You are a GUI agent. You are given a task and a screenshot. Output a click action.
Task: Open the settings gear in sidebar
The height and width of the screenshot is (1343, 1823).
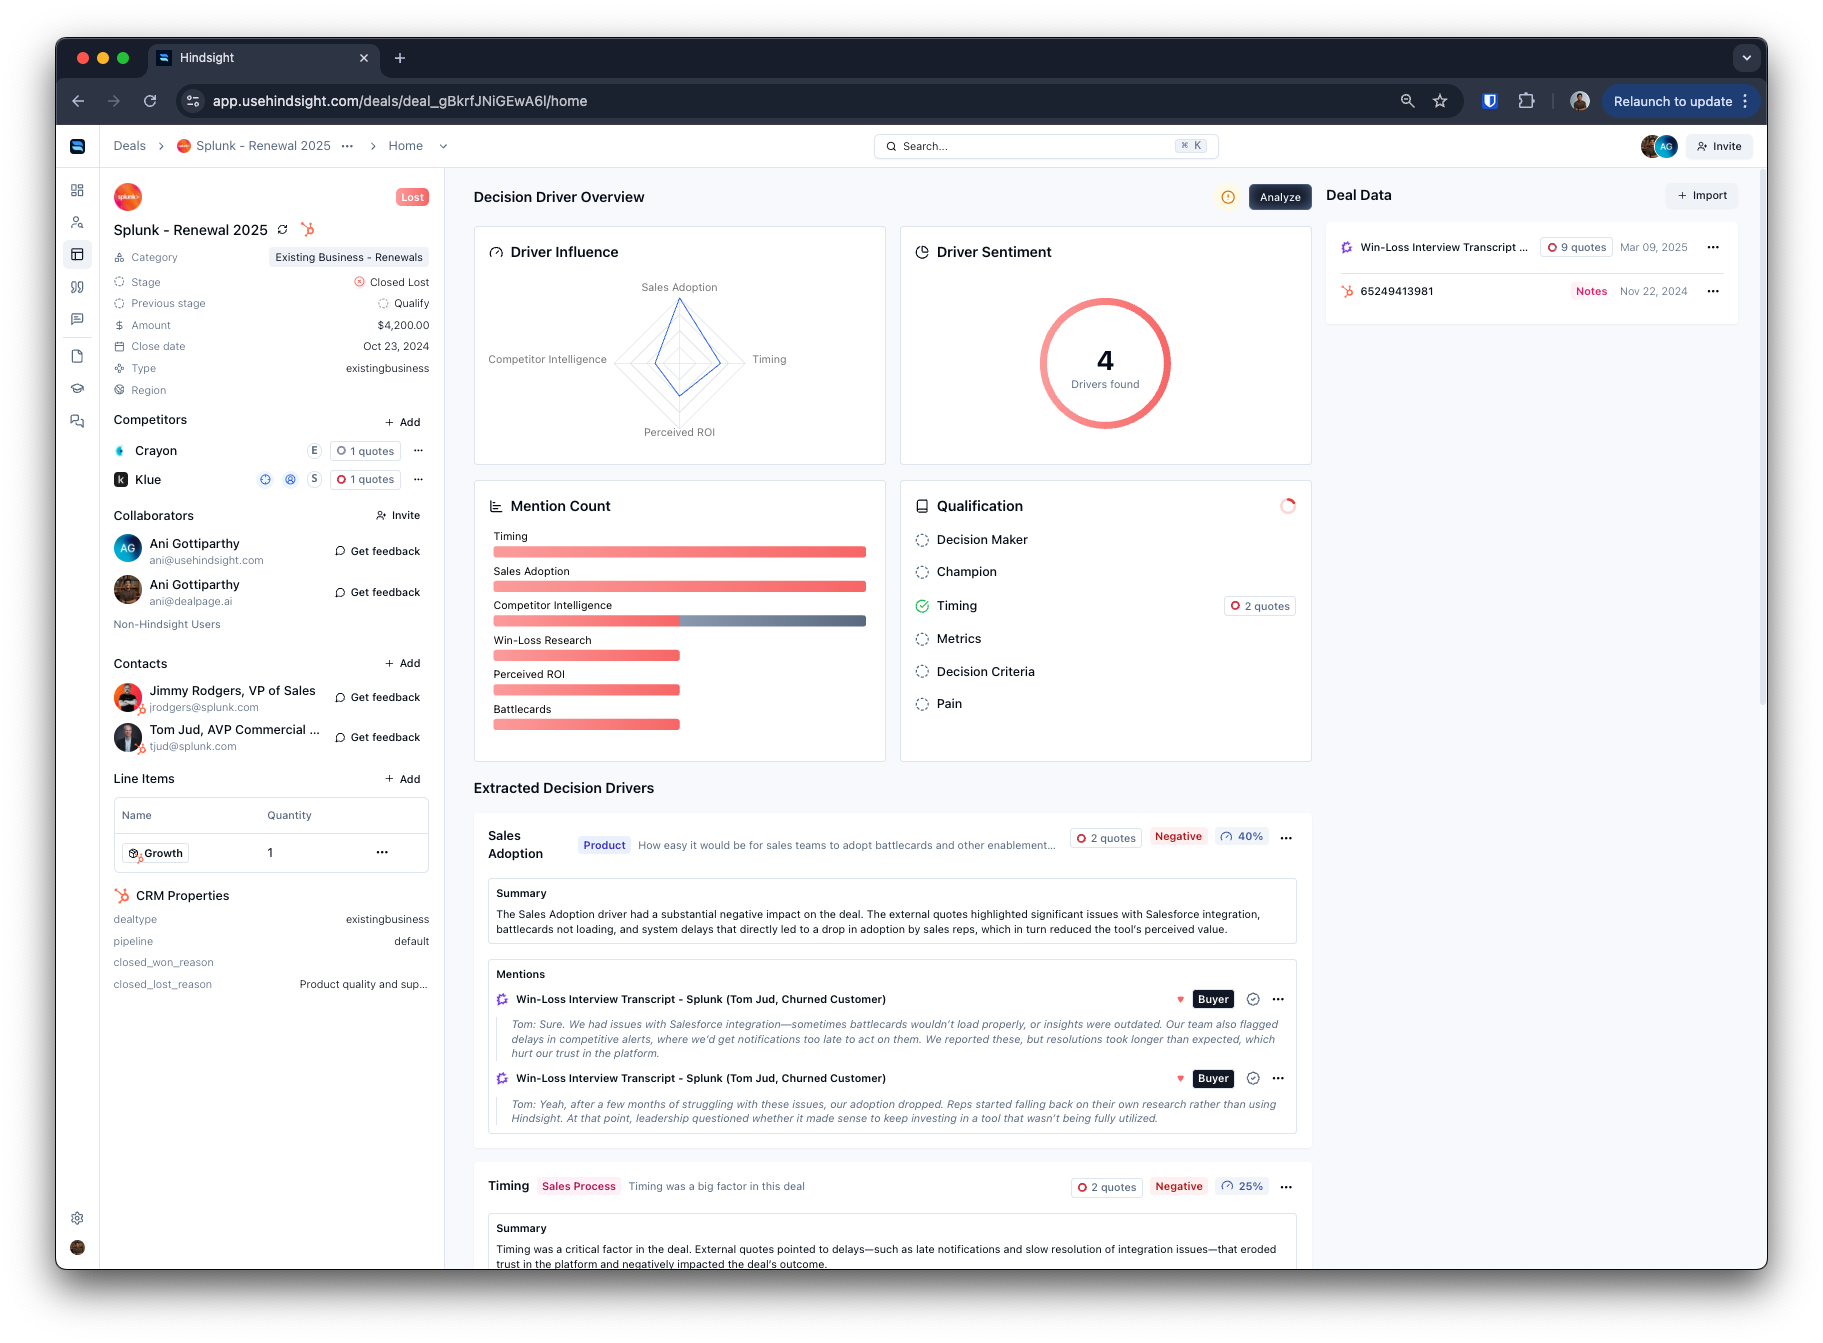[x=77, y=1218]
